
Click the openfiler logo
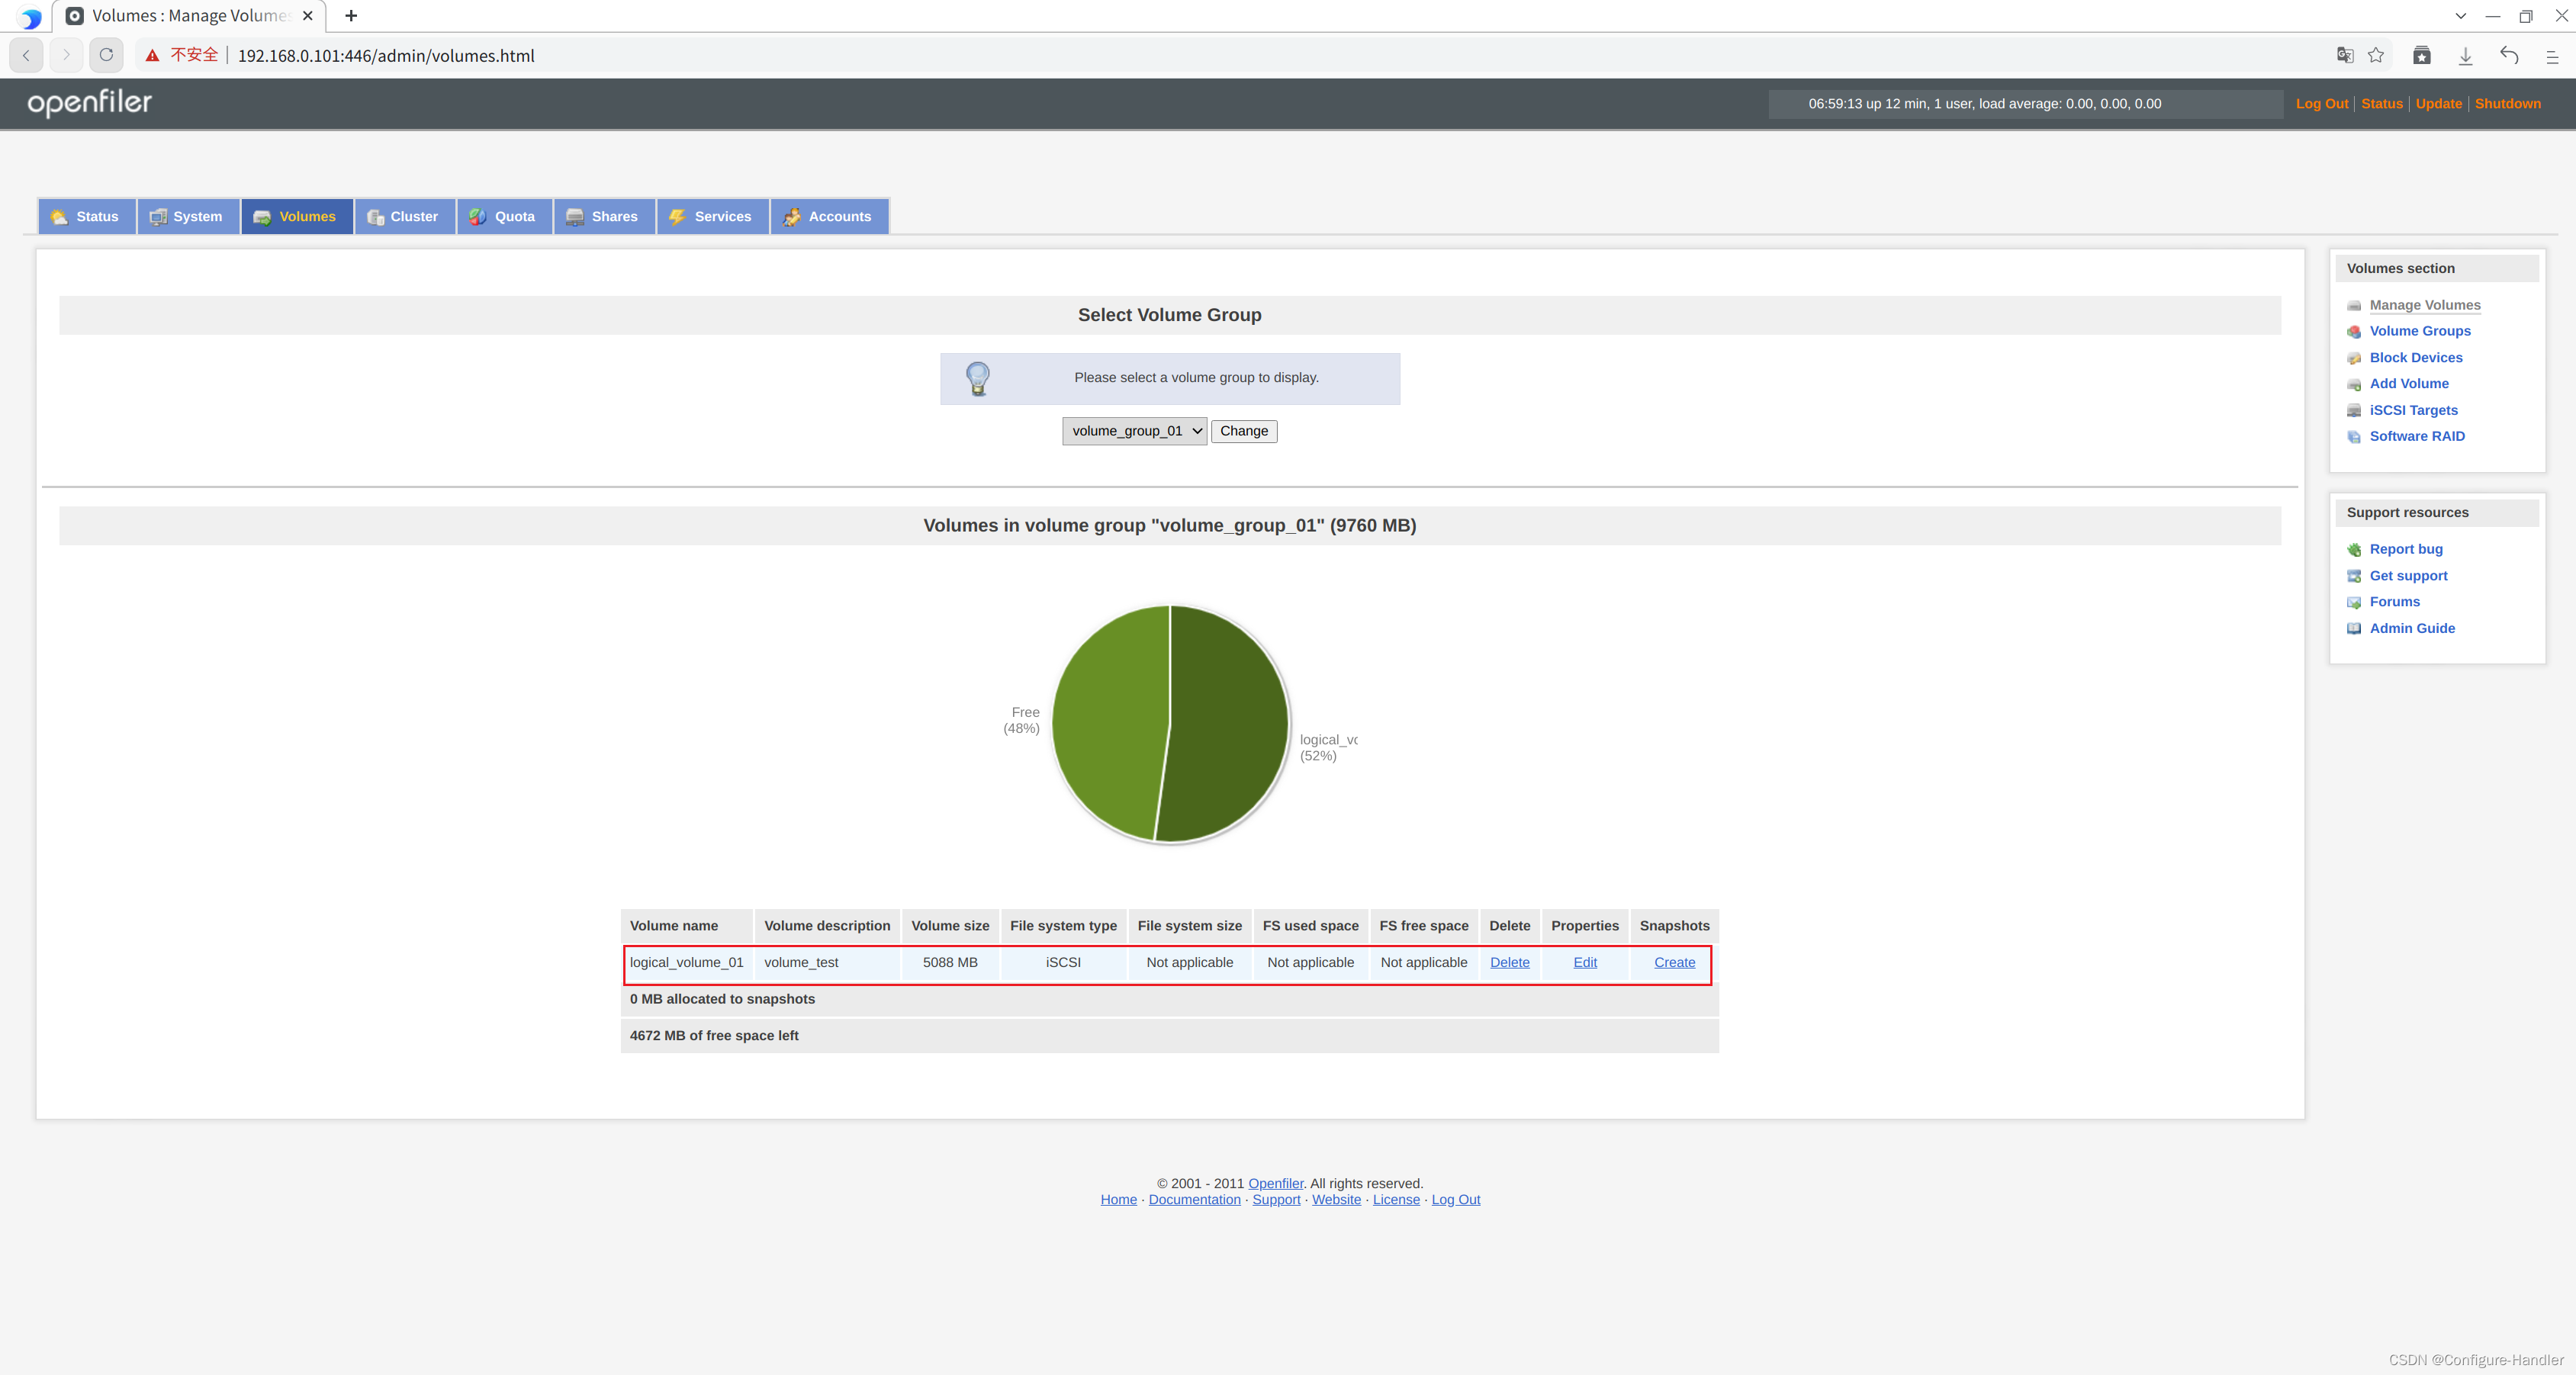coord(89,103)
